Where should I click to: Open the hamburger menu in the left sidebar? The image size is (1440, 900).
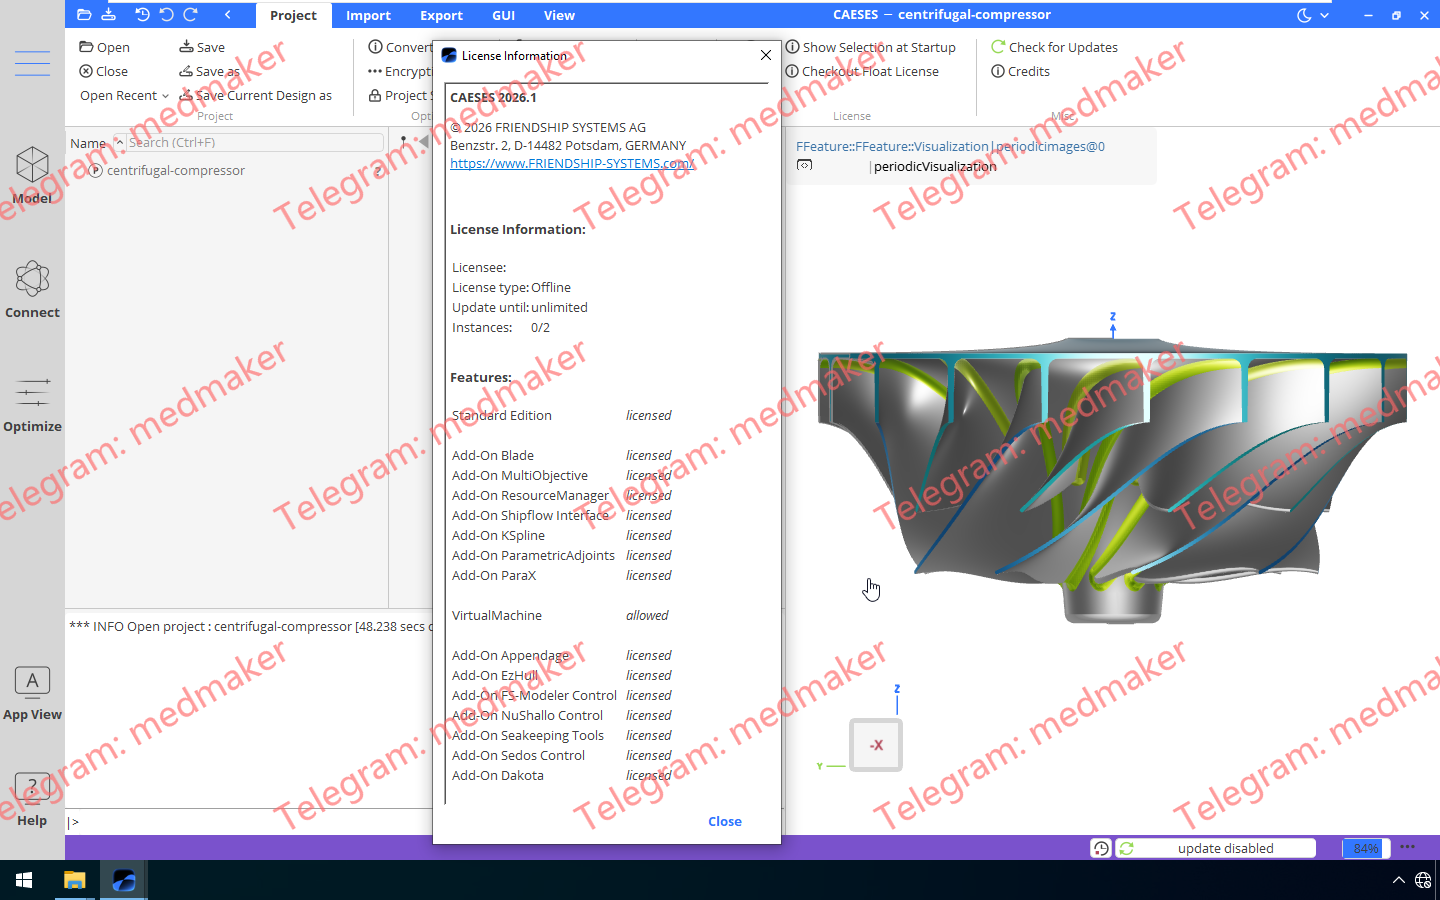tap(32, 63)
